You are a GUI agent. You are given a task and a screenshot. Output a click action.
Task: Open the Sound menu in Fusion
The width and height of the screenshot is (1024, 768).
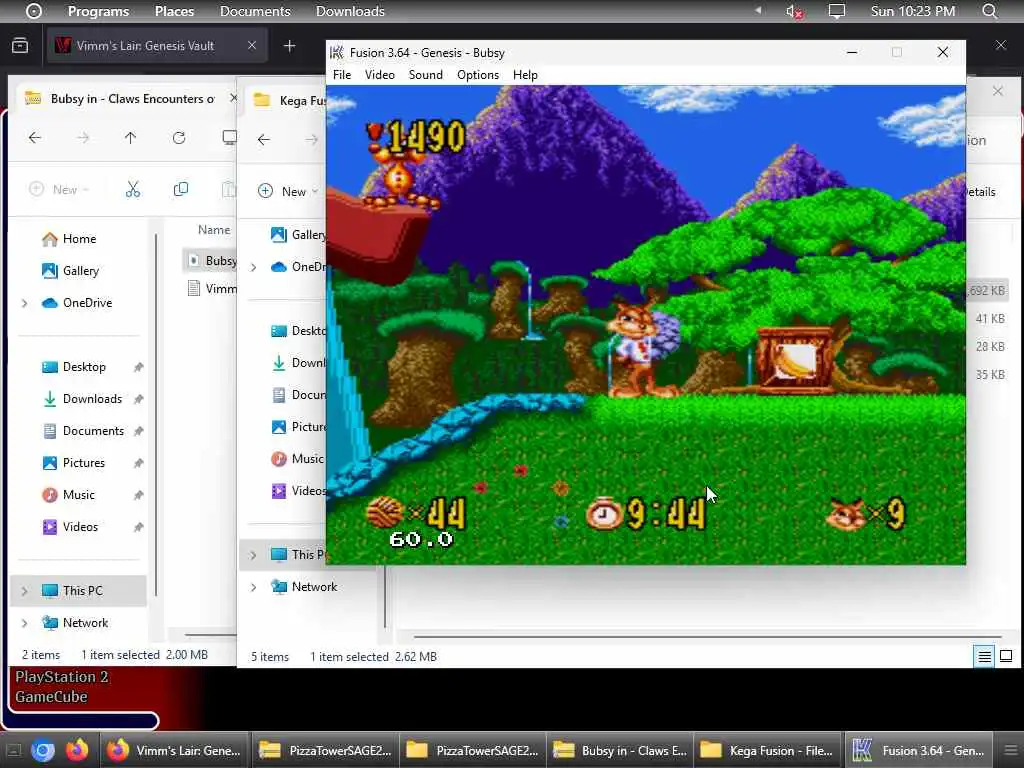[426, 75]
